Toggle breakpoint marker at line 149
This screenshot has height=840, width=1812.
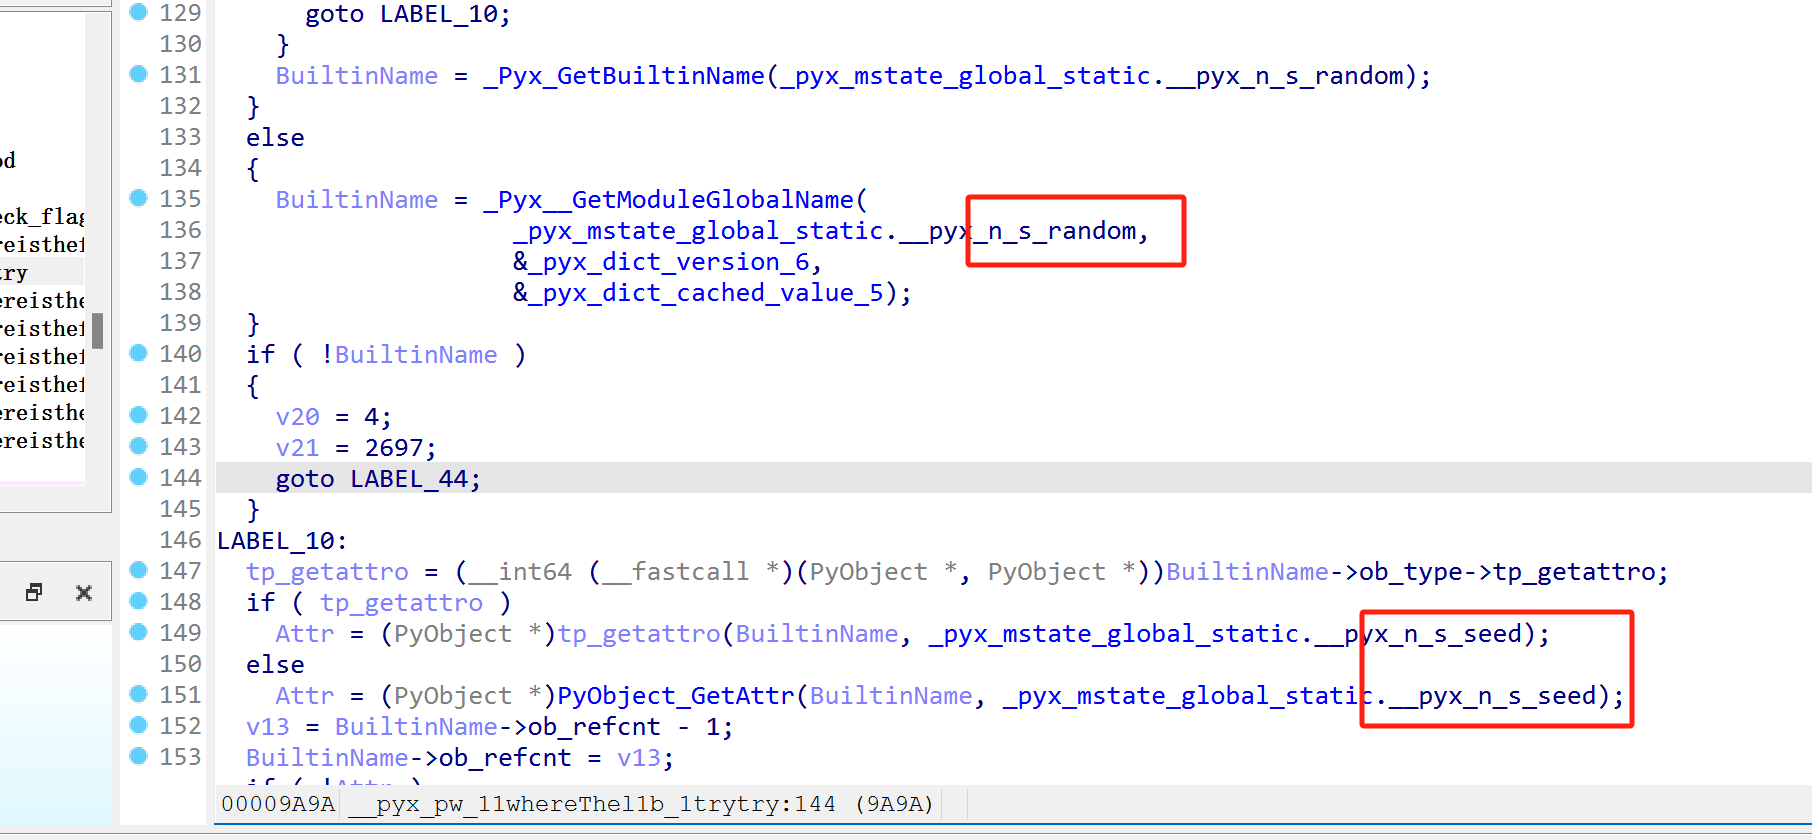pos(139,632)
